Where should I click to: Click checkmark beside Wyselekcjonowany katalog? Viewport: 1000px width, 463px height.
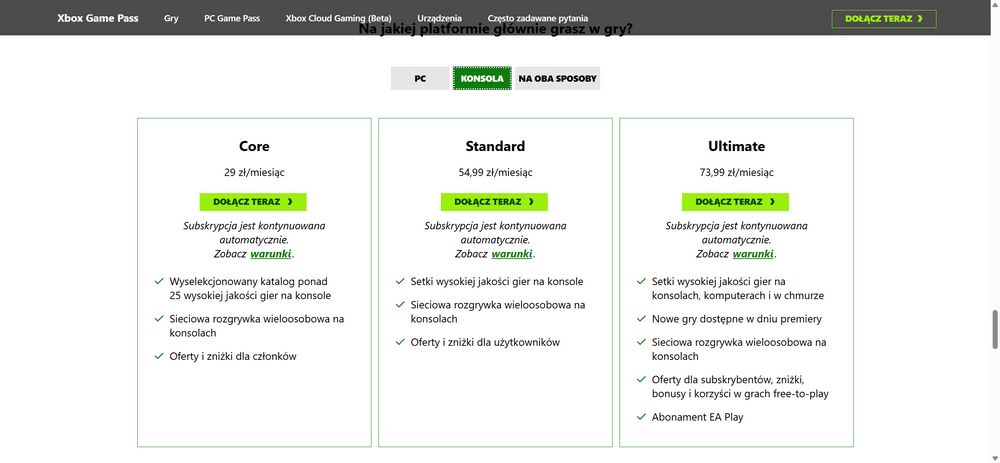pyautogui.click(x=159, y=281)
